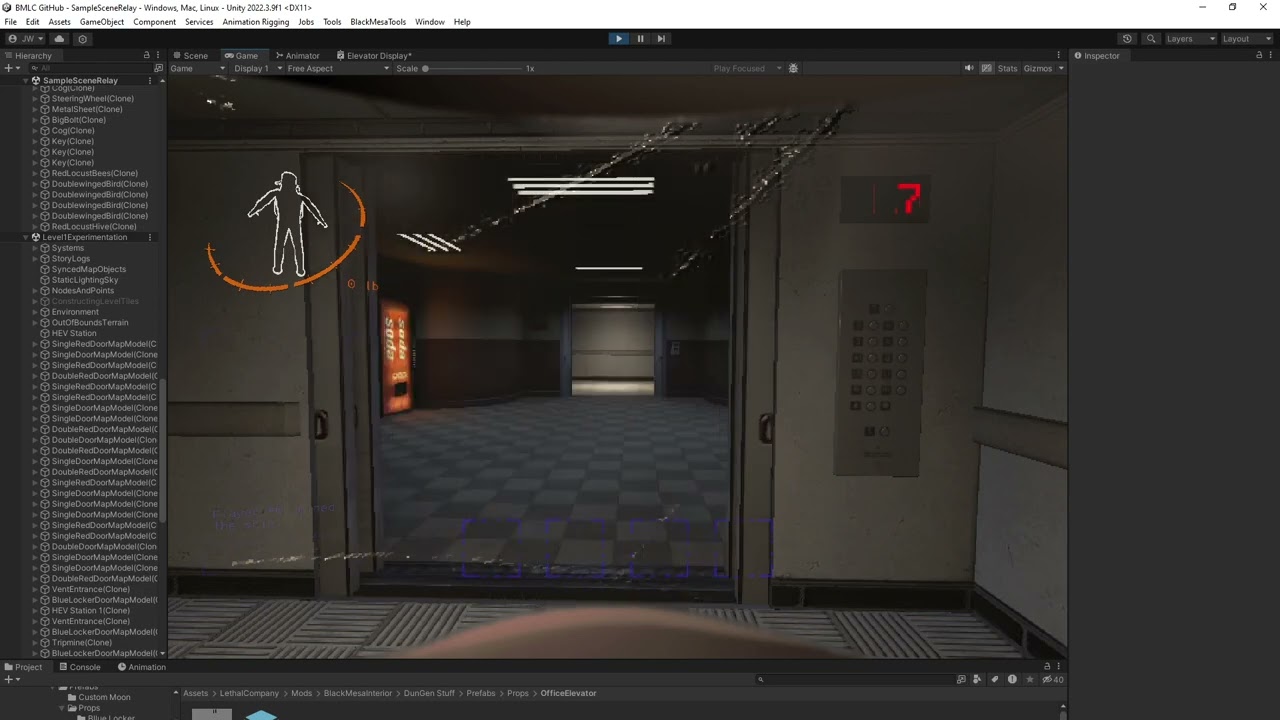Lock the Inspector panel
The width and height of the screenshot is (1280, 720).
(x=1258, y=55)
